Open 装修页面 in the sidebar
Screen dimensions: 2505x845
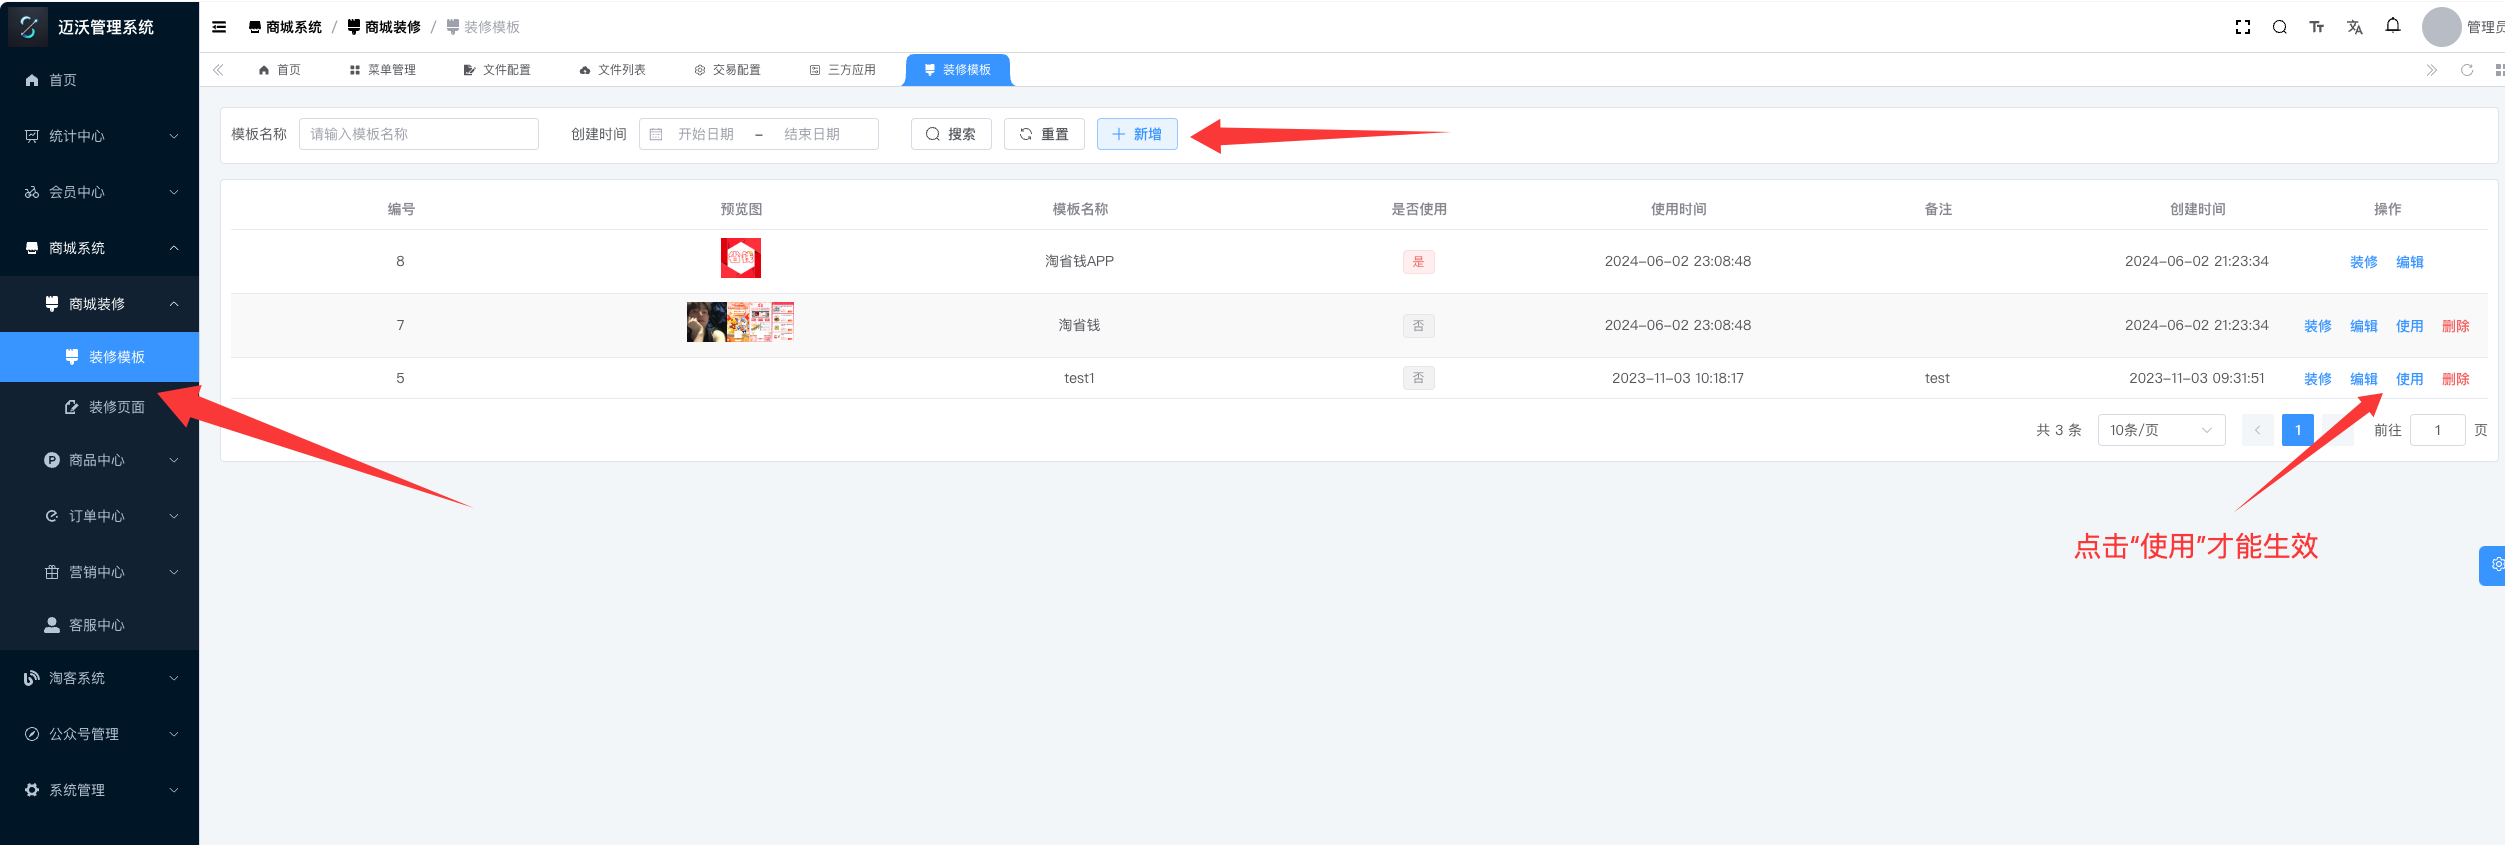[116, 407]
